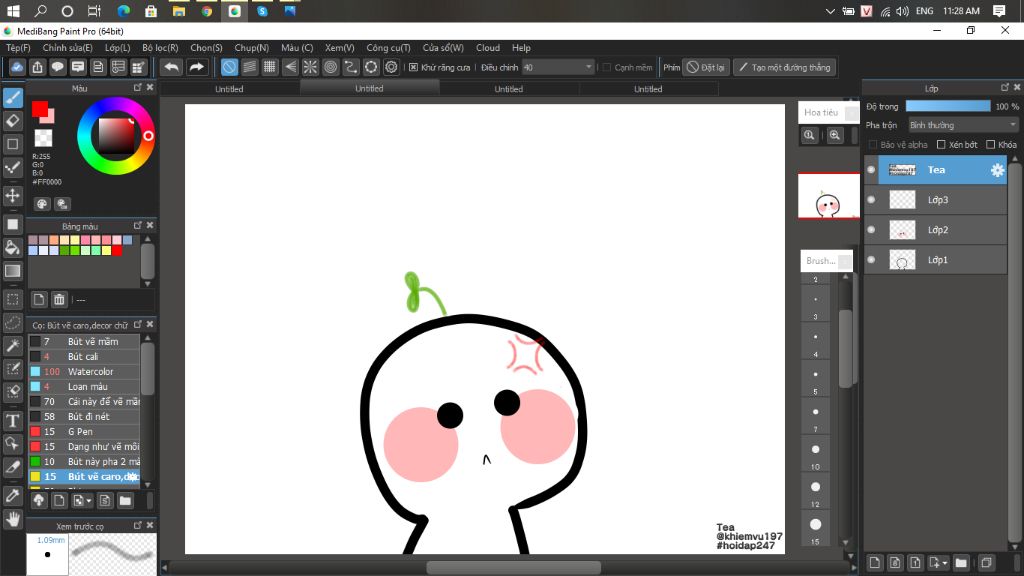Open the Bộ lọc(R) menu
The height and width of the screenshot is (576, 1024).
click(160, 47)
